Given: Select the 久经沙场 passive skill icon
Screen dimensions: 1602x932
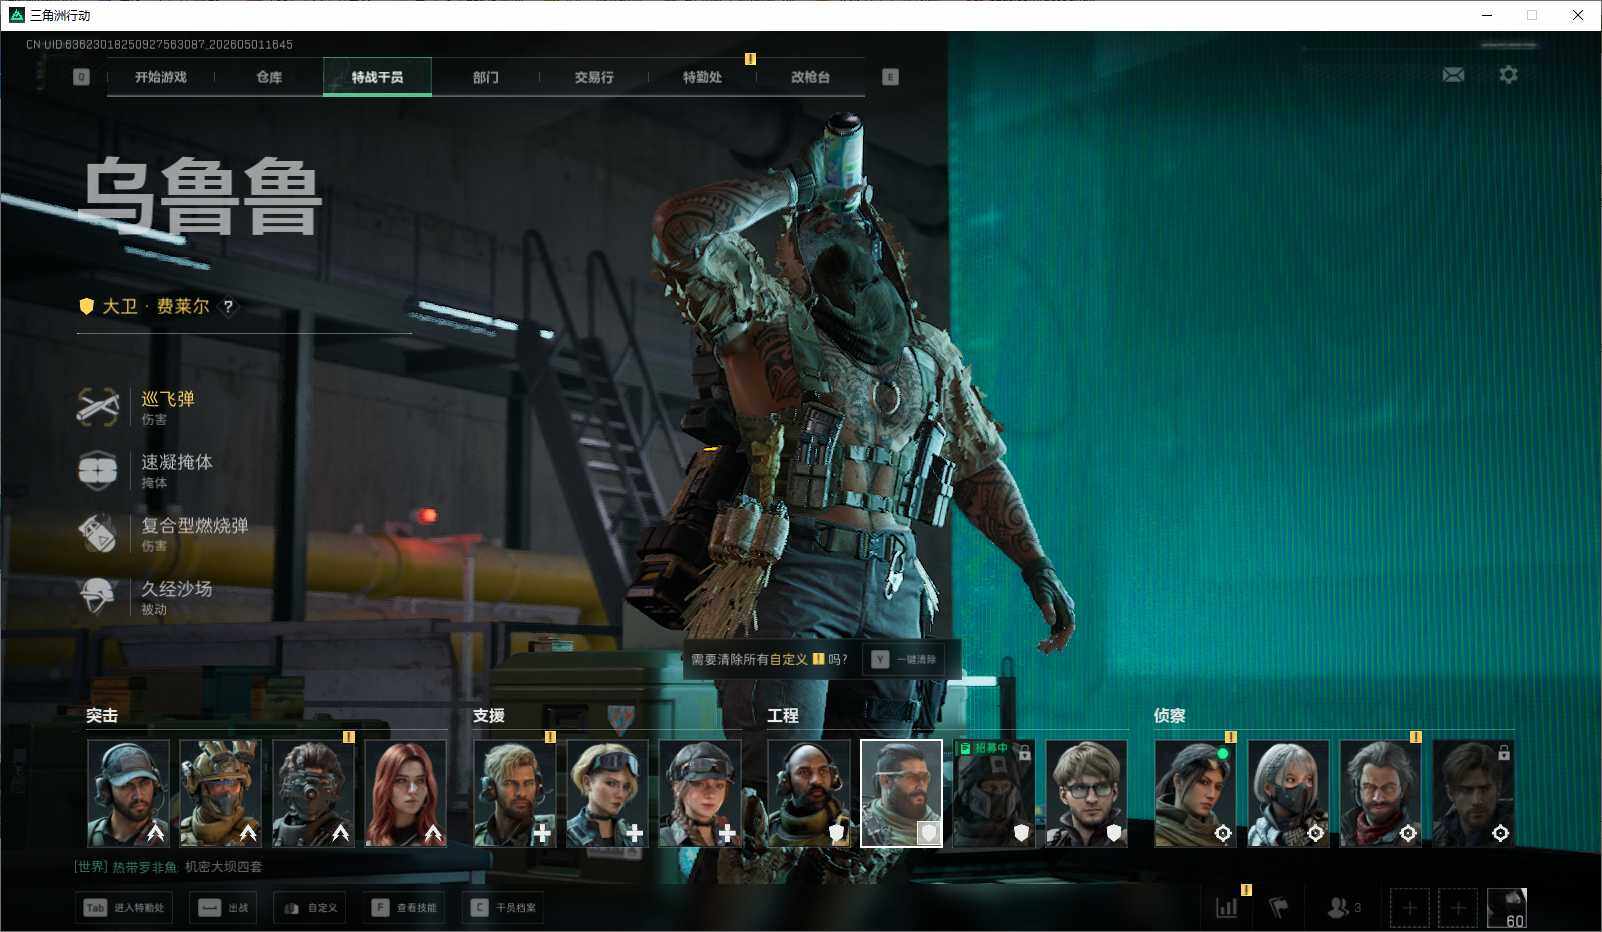Looking at the screenshot, I should 98,596.
